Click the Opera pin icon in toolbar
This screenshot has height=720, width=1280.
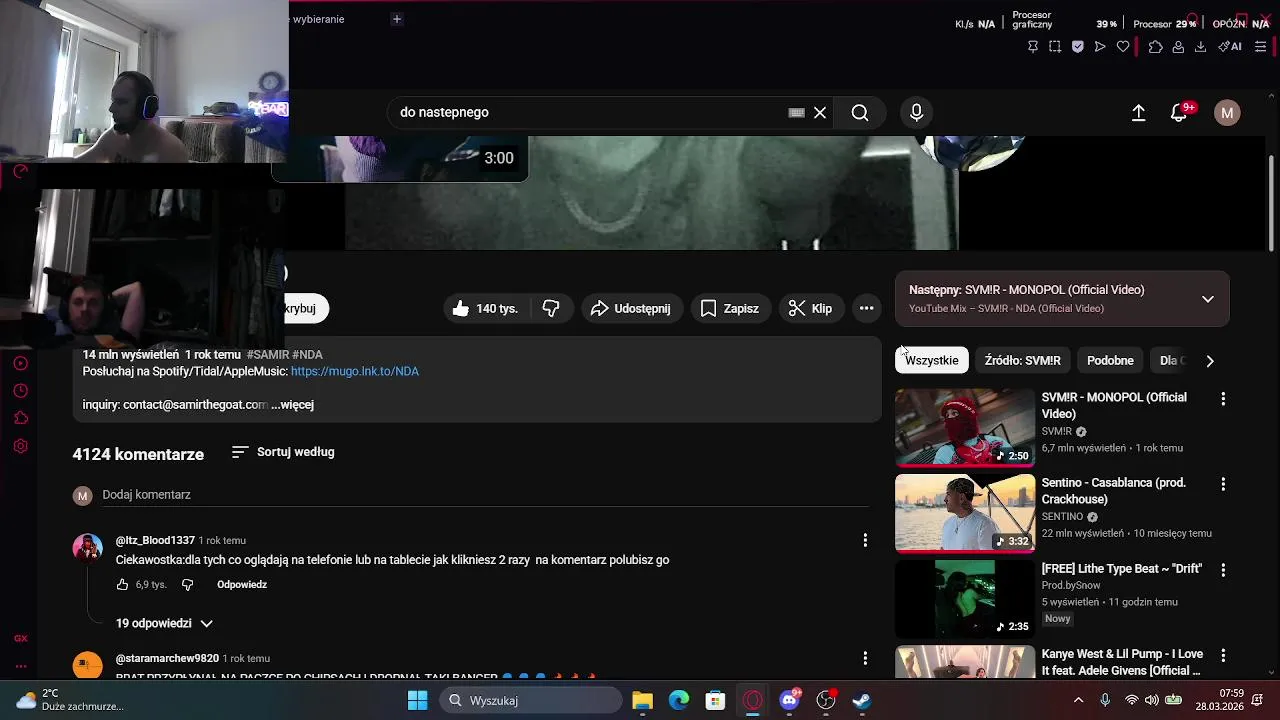(x=1033, y=46)
